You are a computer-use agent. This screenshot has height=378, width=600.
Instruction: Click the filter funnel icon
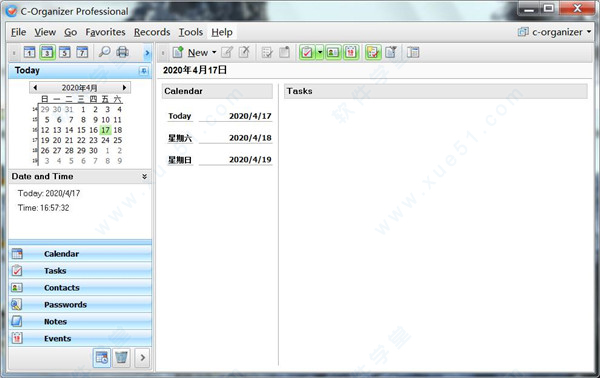point(391,52)
